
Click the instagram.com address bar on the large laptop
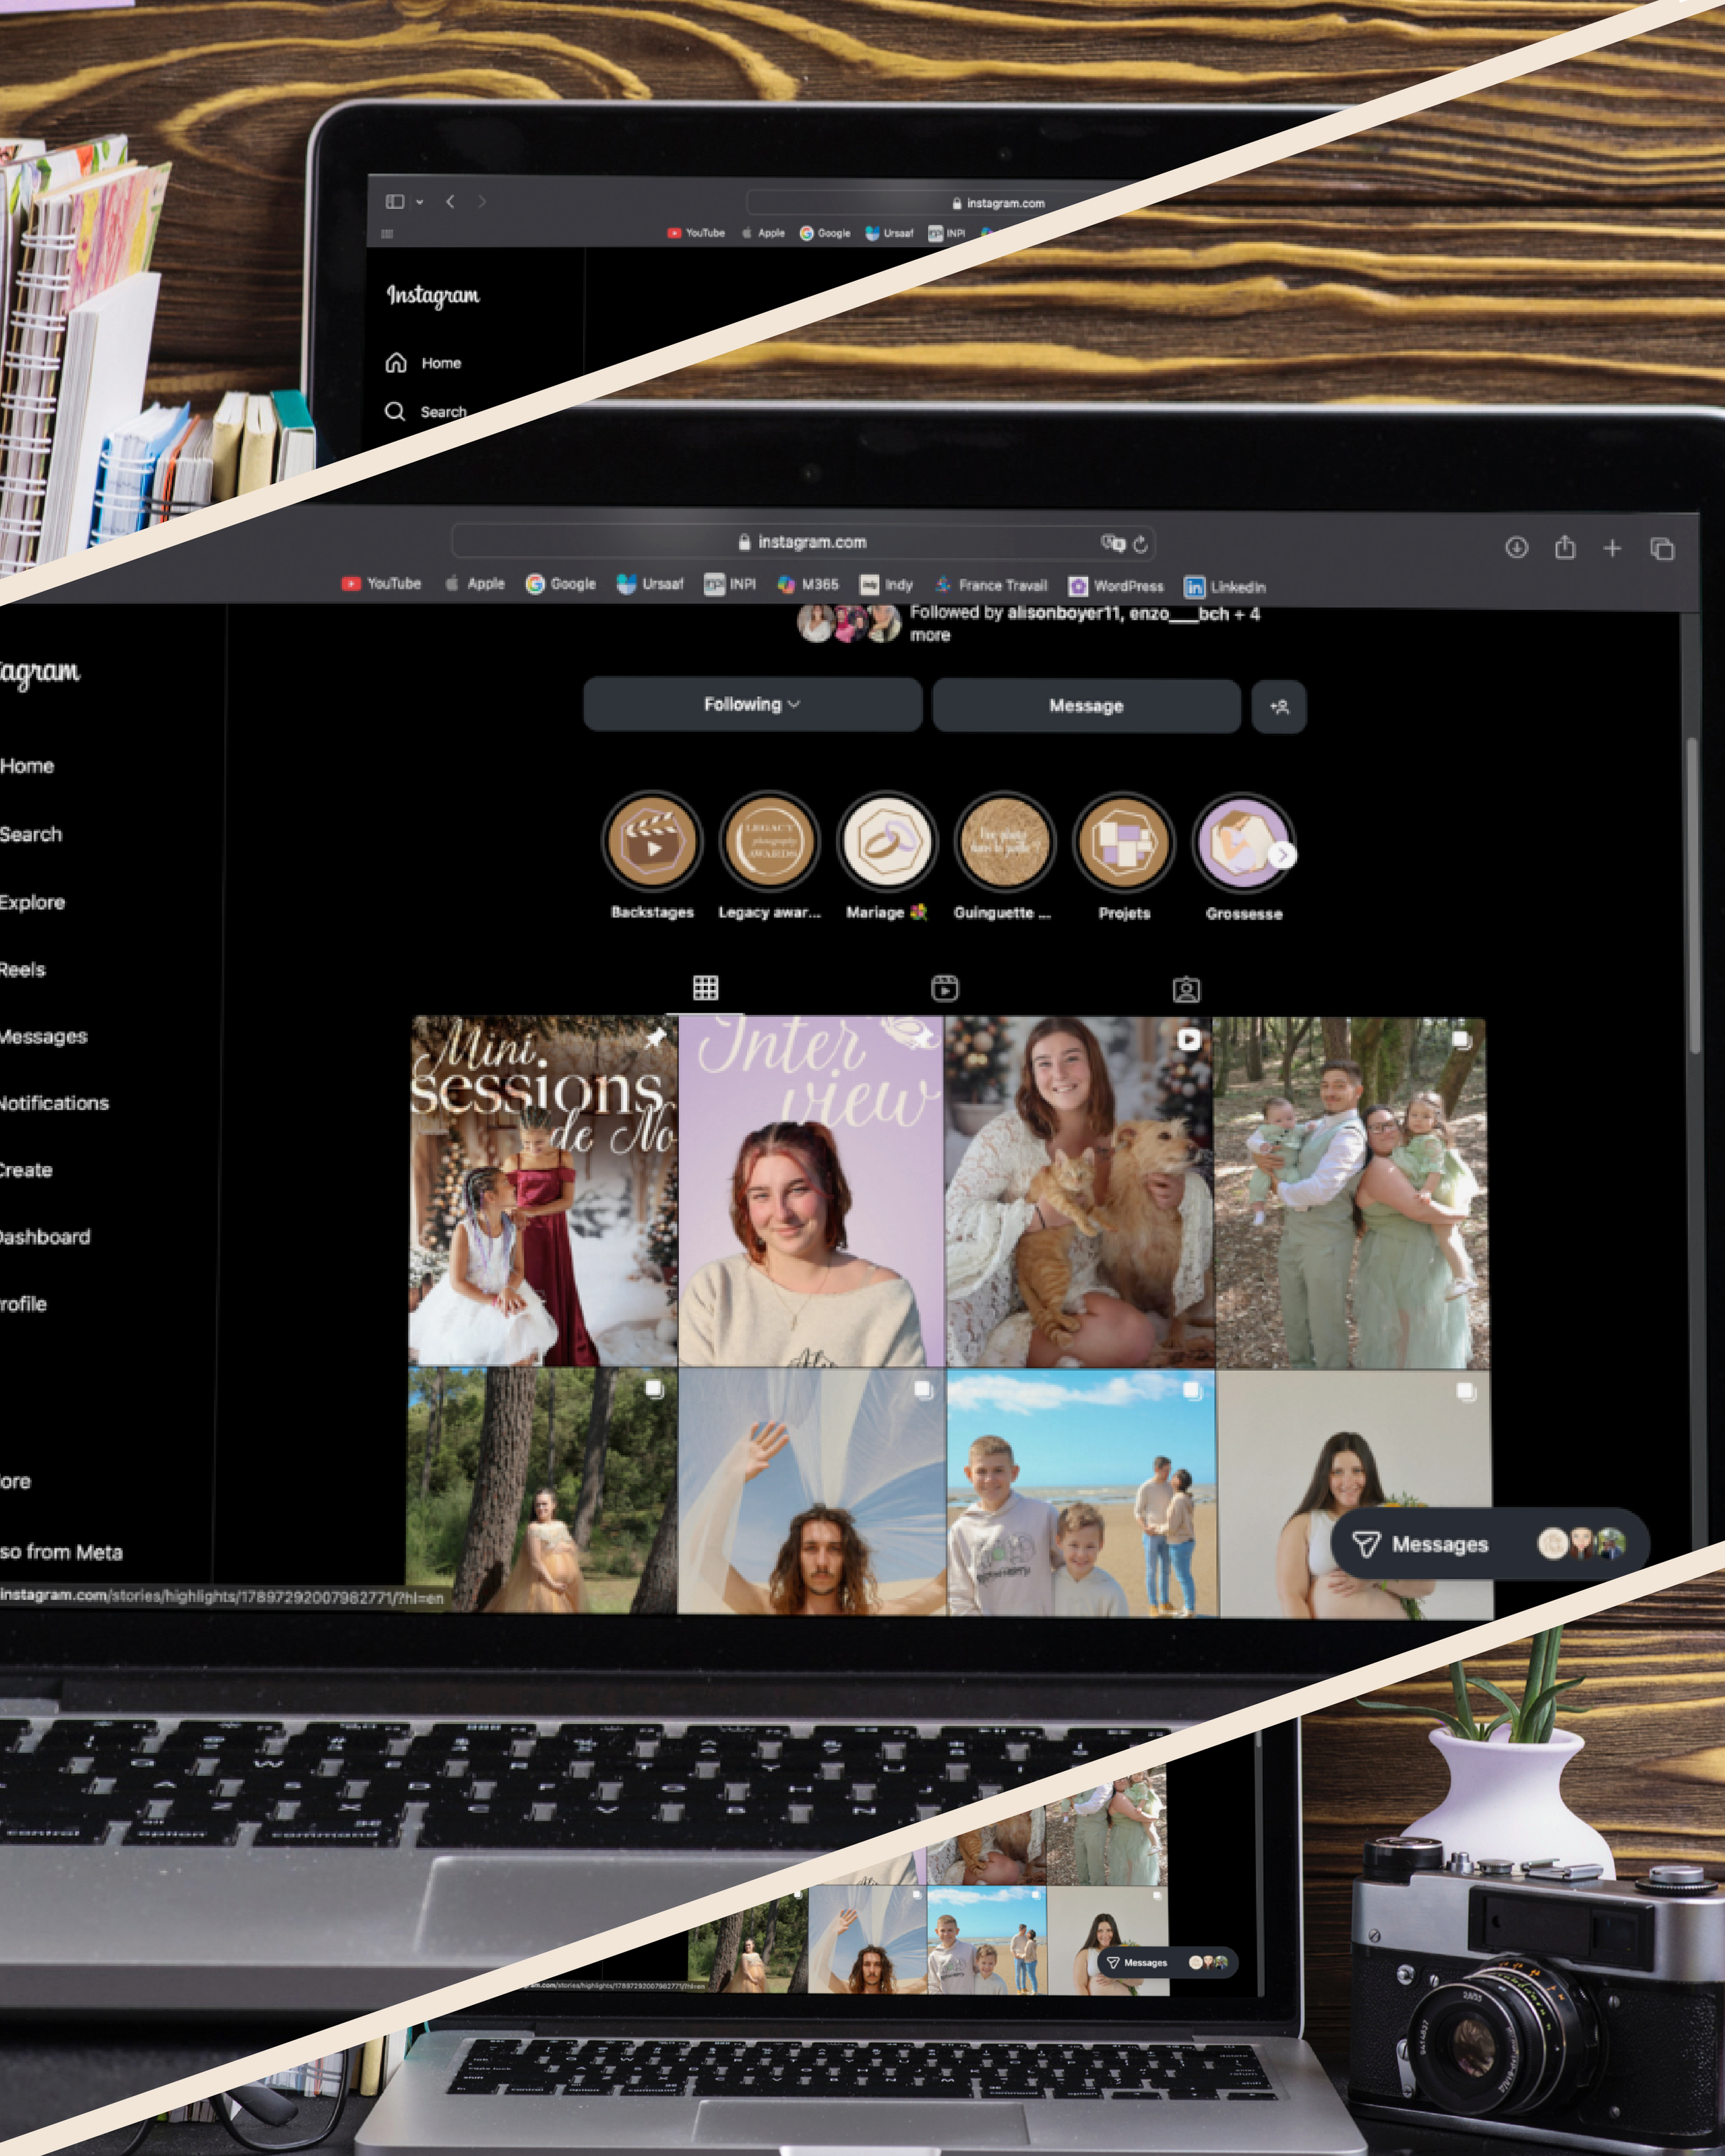point(803,542)
